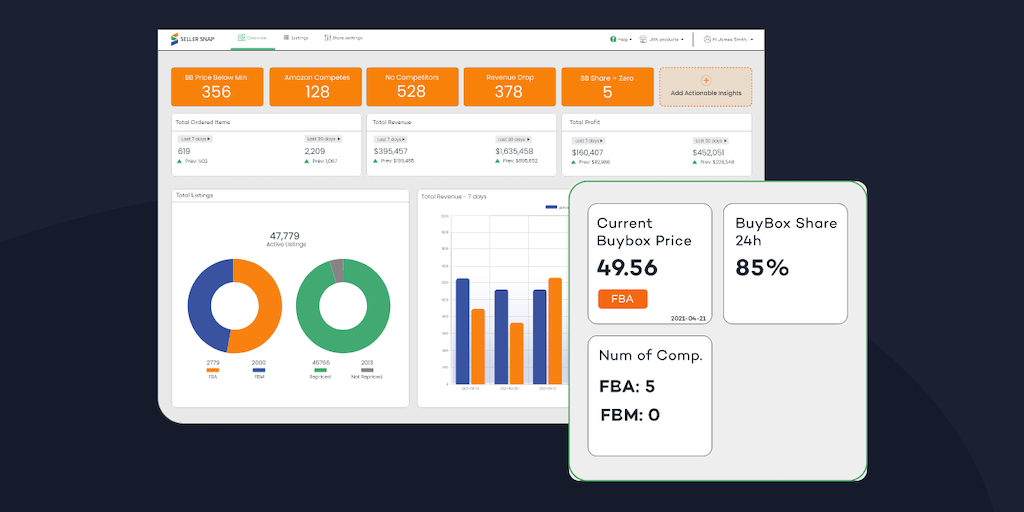This screenshot has height=512, width=1024.
Task: Click the blue legend swatch in revenue chart
Action: point(552,207)
